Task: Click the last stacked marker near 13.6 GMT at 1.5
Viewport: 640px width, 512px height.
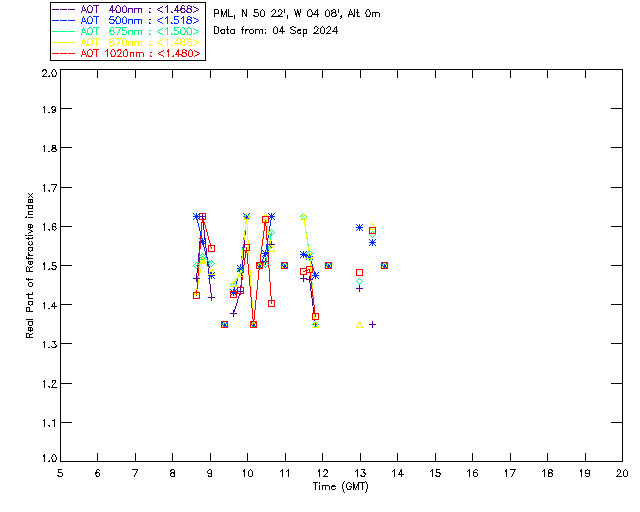Action: 384,266
